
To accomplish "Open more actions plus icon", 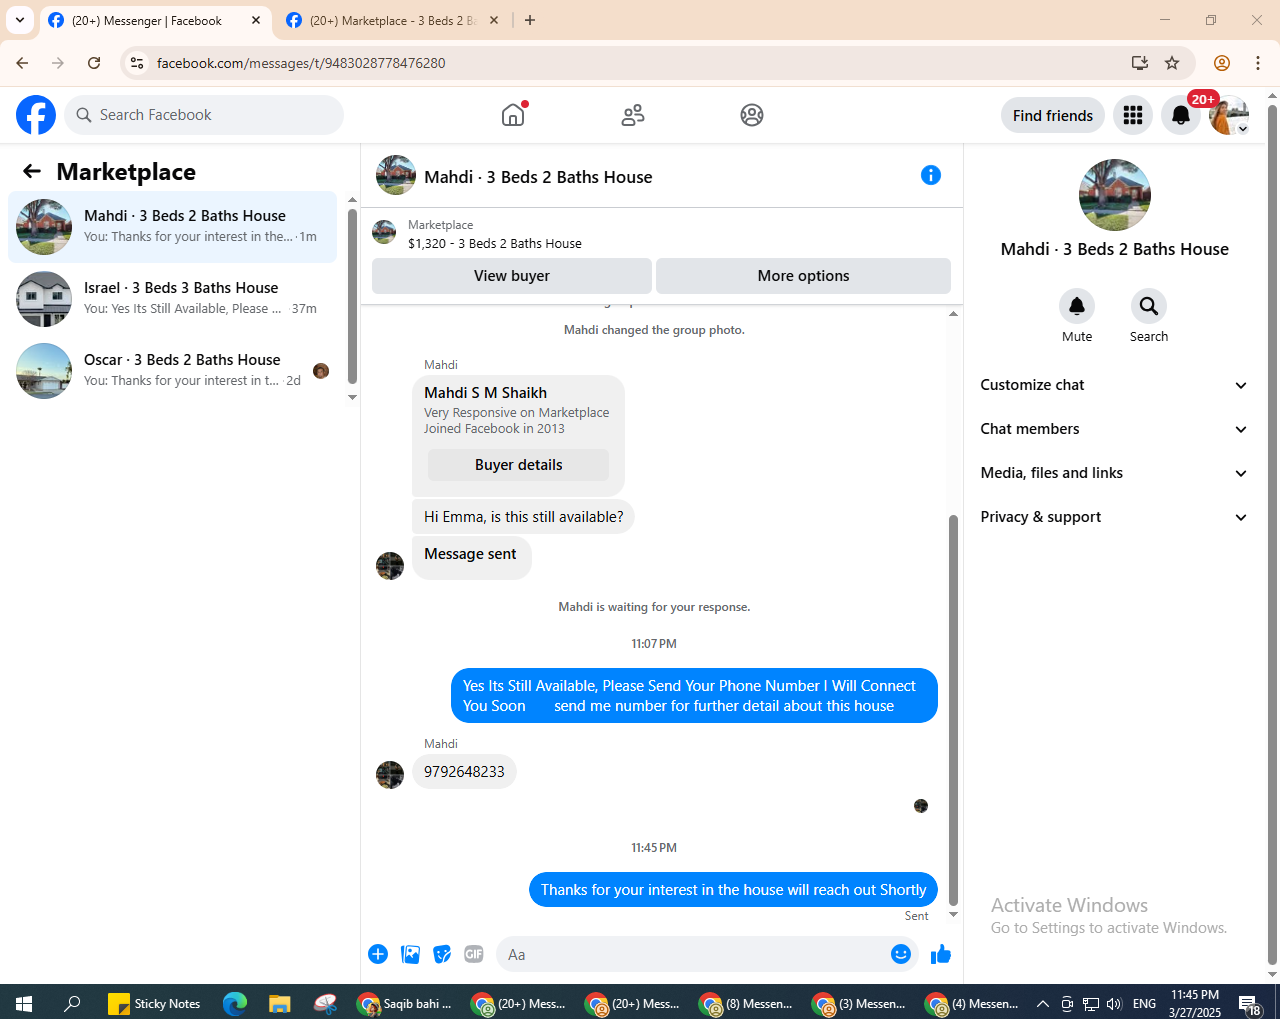I will pyautogui.click(x=378, y=954).
